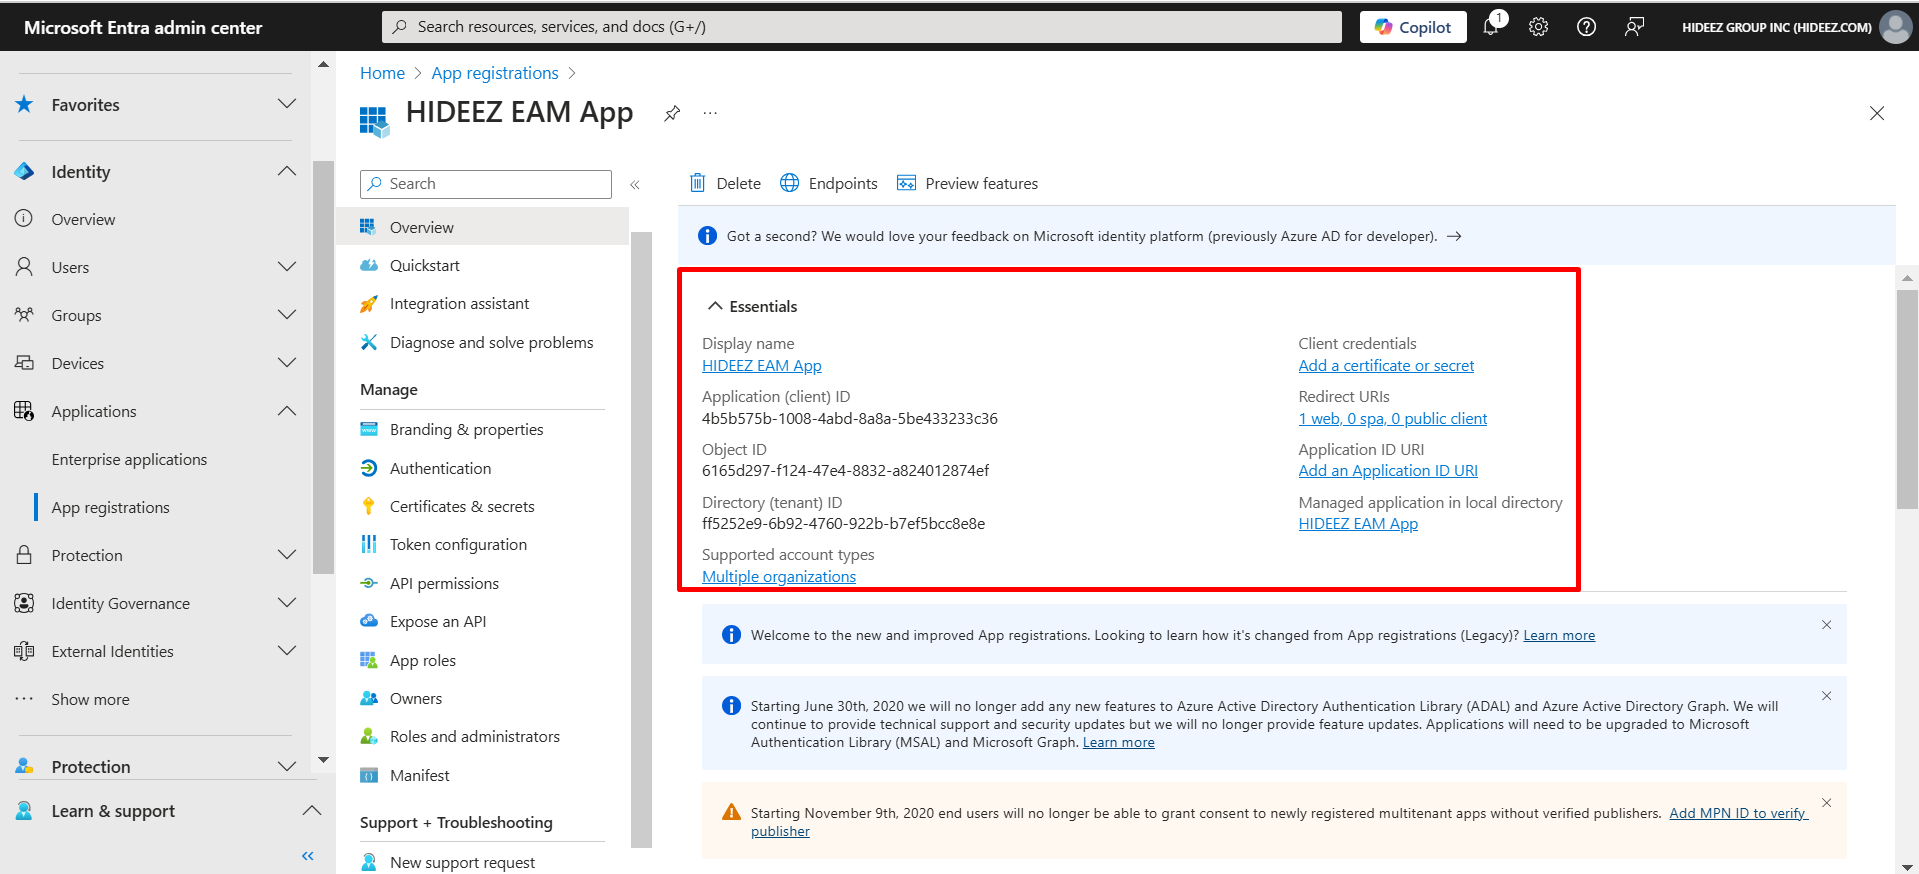
Task: Click the Multiple organizations link
Action: tap(779, 577)
